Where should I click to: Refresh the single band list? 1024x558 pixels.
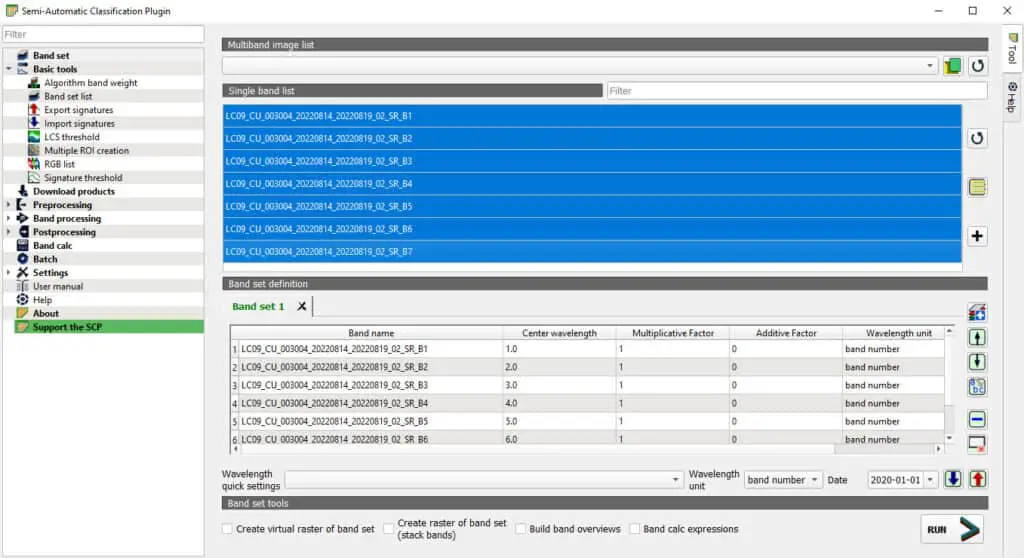[977, 139]
